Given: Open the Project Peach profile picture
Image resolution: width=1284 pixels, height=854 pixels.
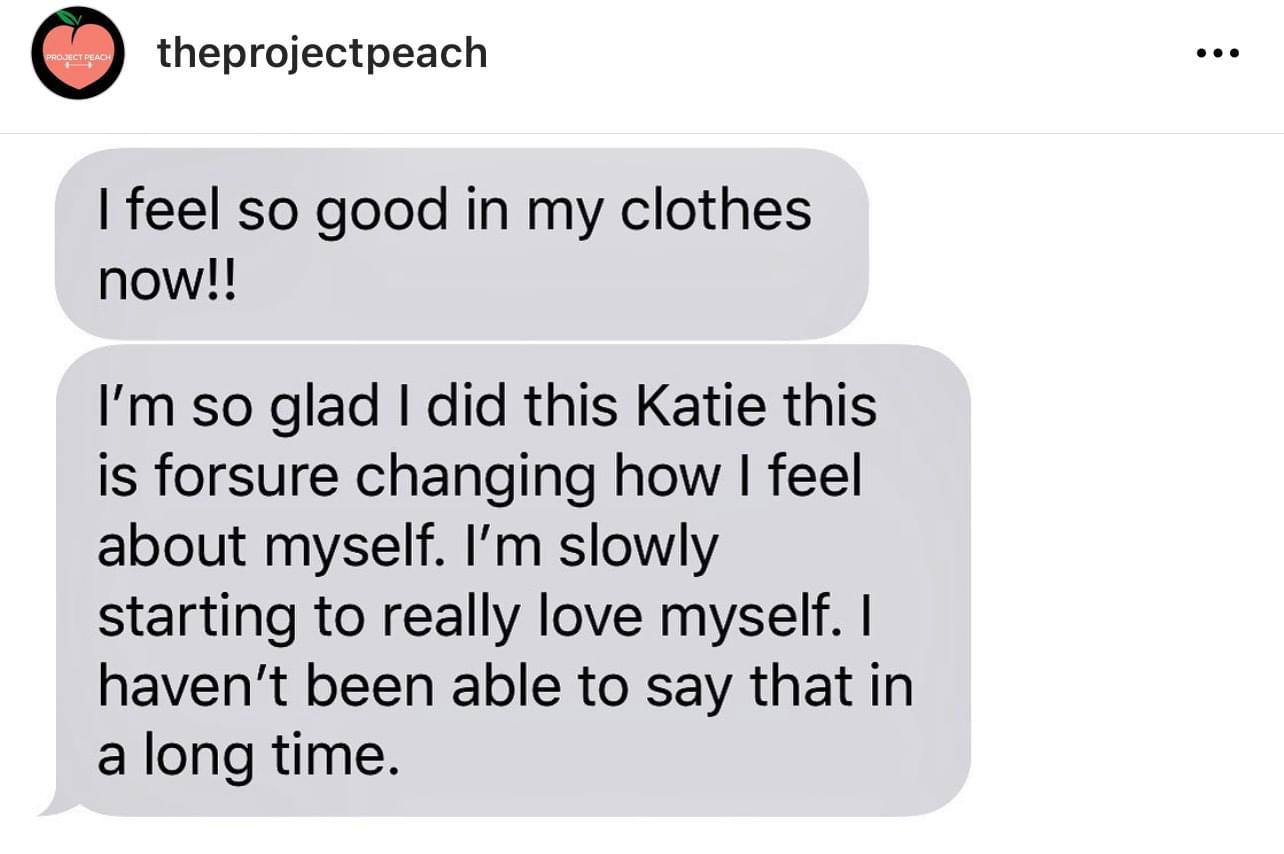Looking at the screenshot, I should click(x=77, y=53).
